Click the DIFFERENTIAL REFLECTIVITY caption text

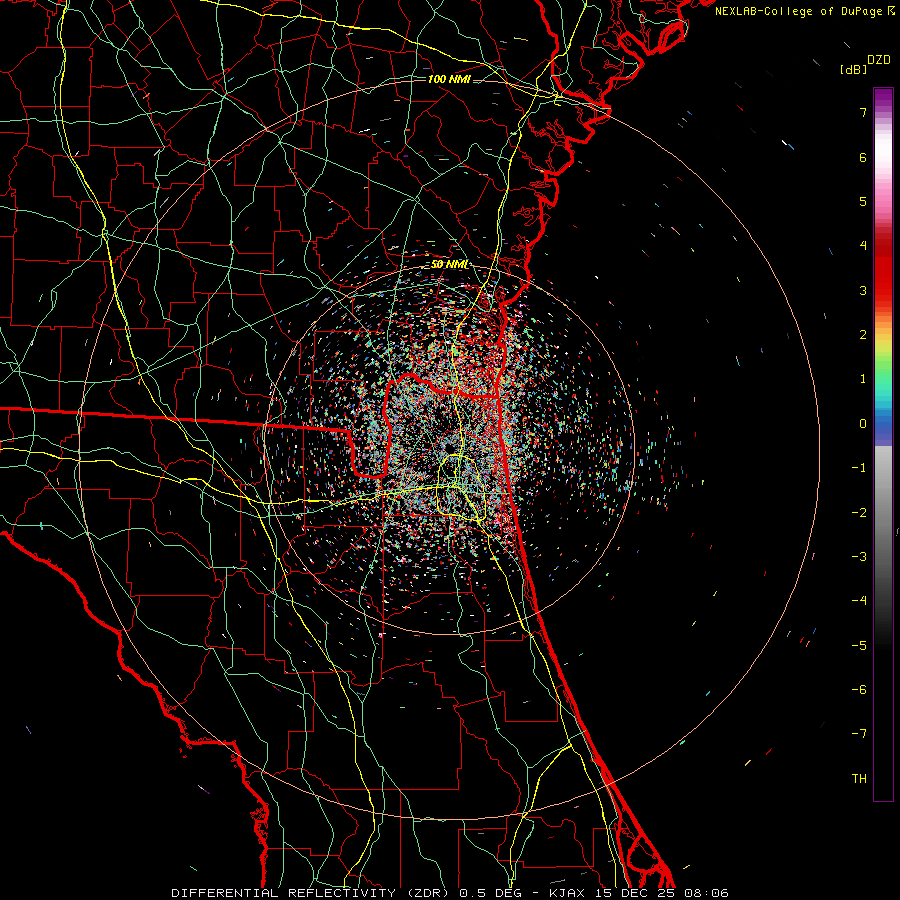click(x=284, y=893)
